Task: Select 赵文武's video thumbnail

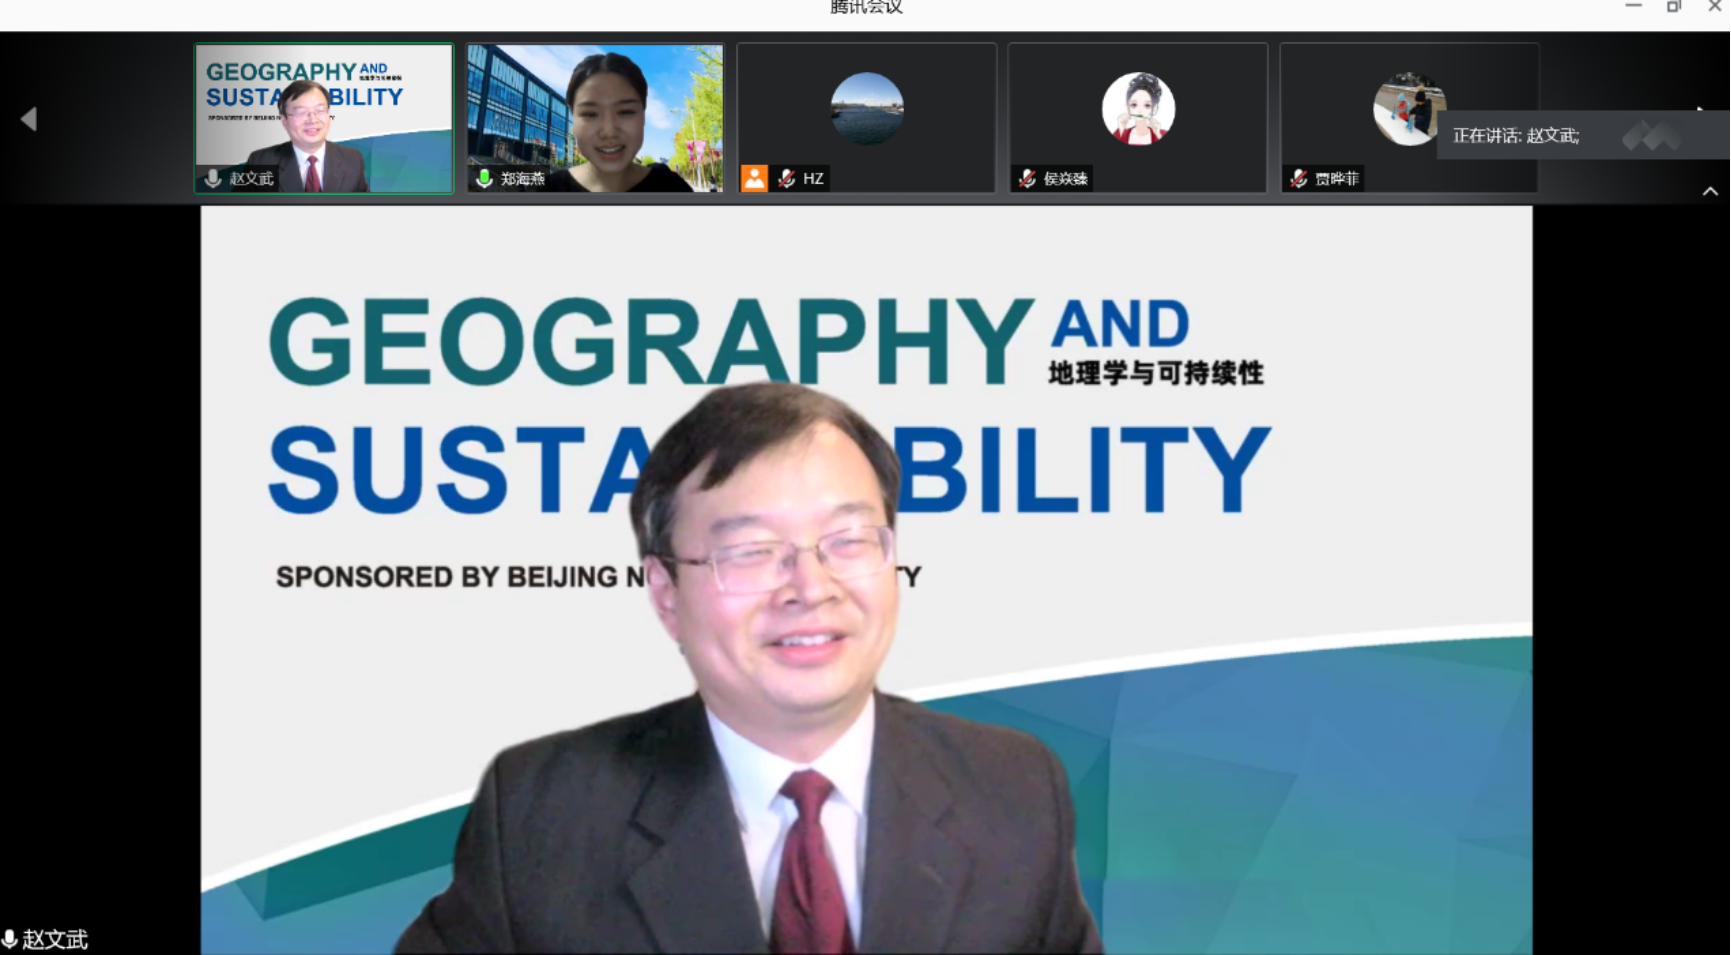Action: tap(323, 118)
